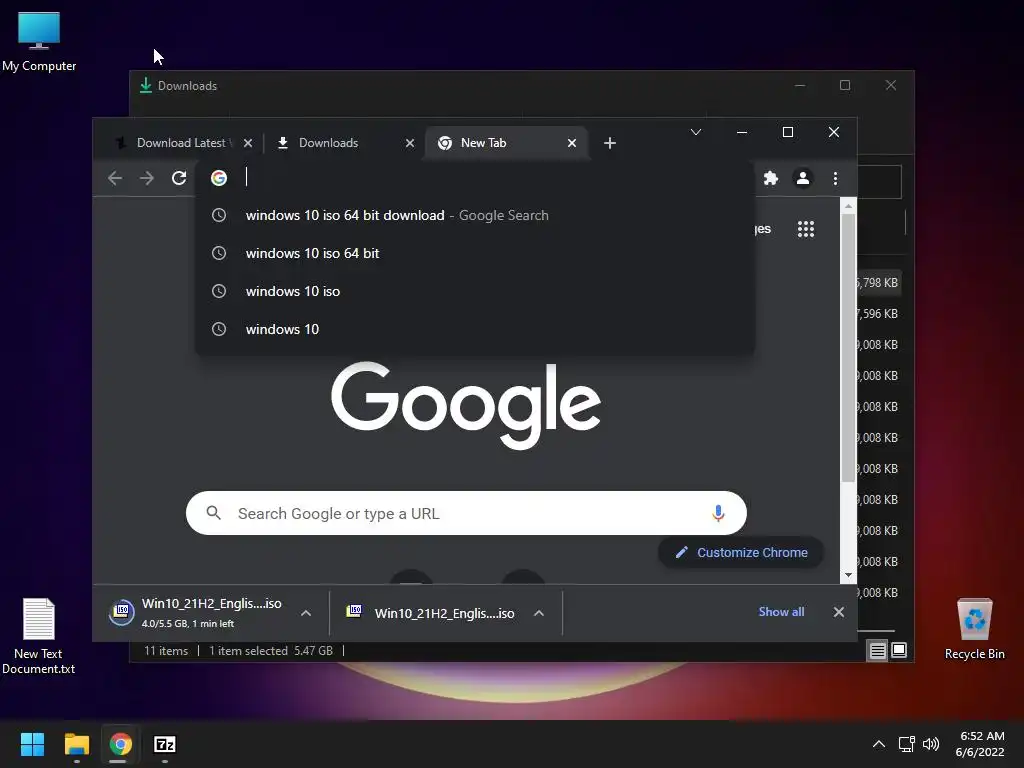The height and width of the screenshot is (768, 1024).
Task: Select the 7,596 KB size entry in Explorer
Action: click(878, 313)
